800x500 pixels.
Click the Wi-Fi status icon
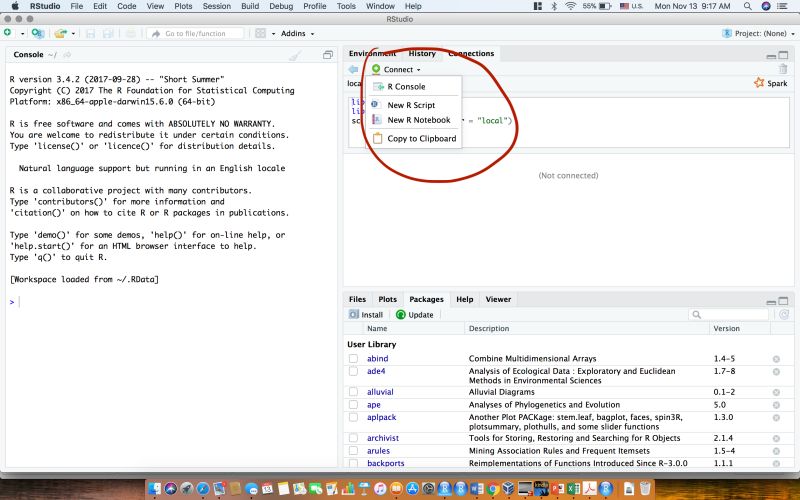pyautogui.click(x=570, y=6)
